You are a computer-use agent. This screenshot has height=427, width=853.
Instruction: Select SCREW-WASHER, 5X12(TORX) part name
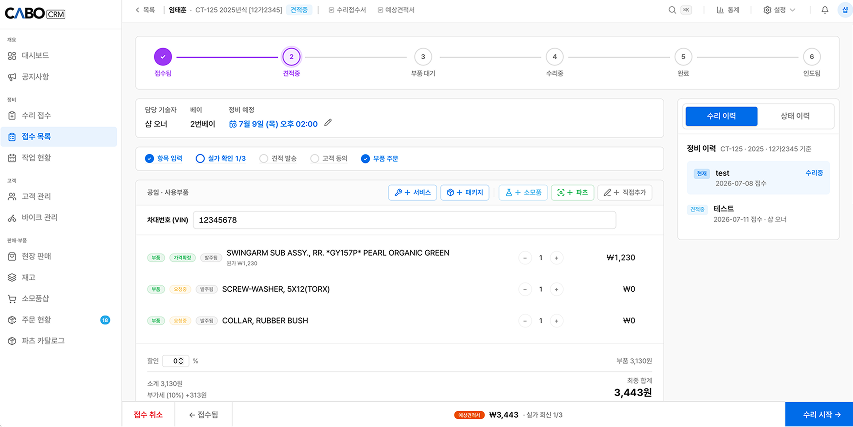[x=276, y=289]
